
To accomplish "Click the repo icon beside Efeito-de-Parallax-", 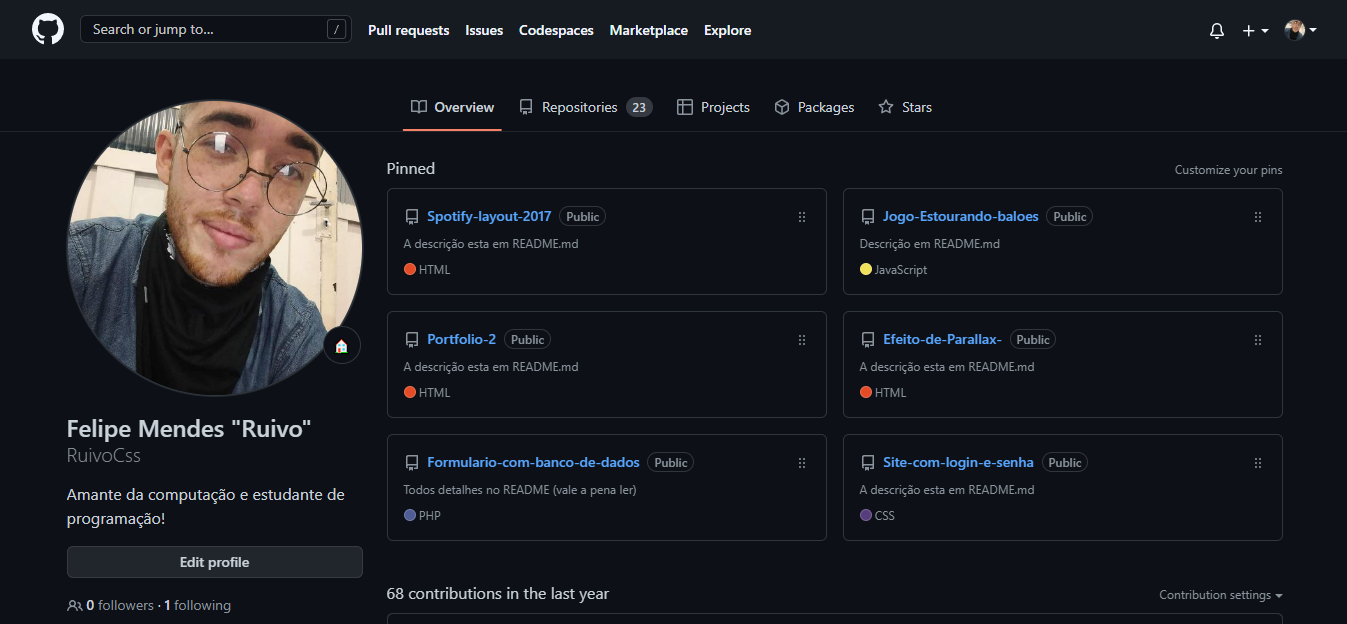I will [x=867, y=340].
